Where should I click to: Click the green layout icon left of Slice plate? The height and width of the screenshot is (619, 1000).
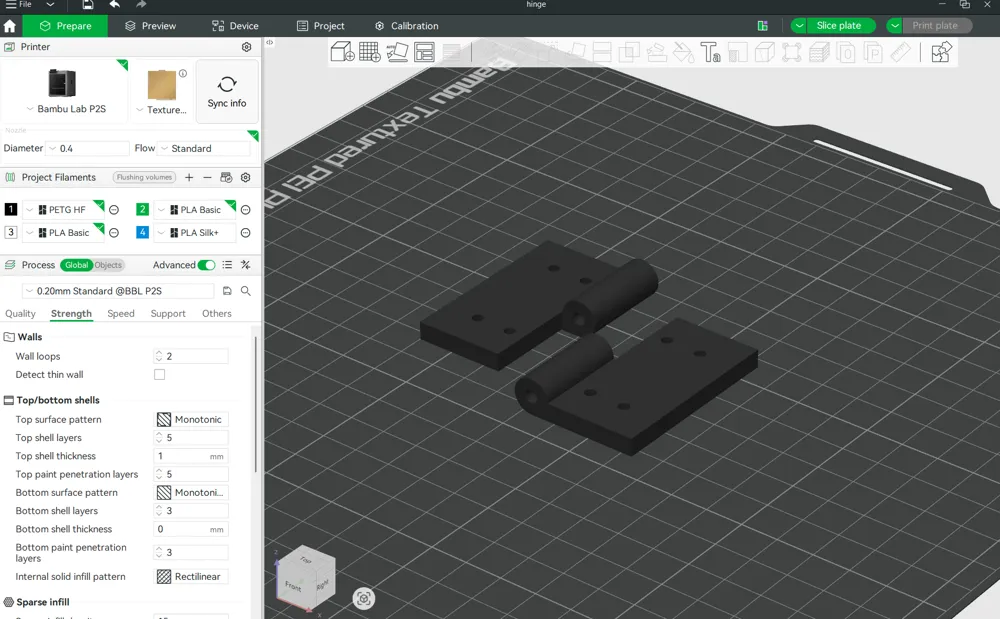(763, 25)
